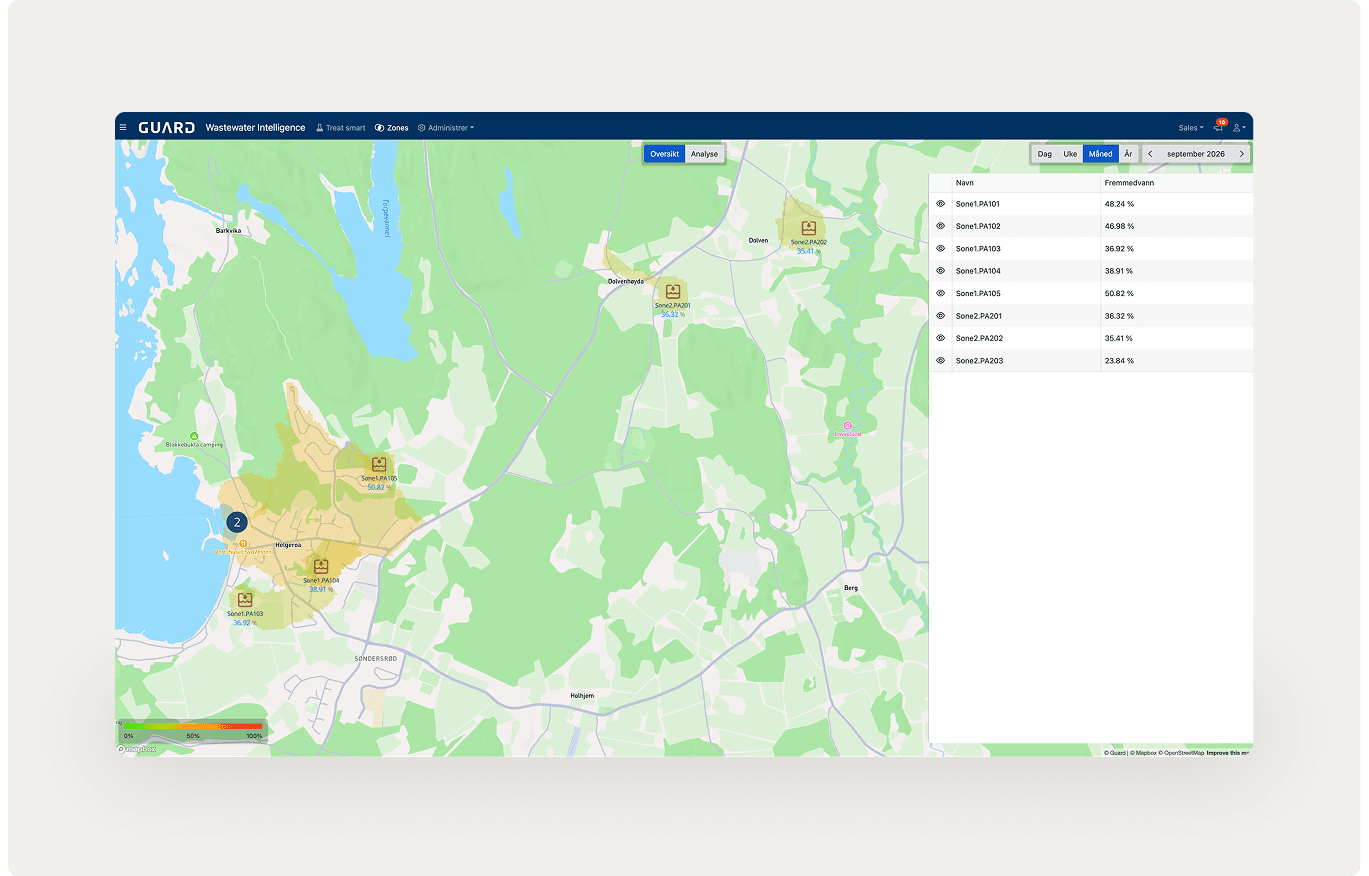Click the pink Løvesalen point-of-interest icon
1369x876 pixels.
tap(847, 426)
